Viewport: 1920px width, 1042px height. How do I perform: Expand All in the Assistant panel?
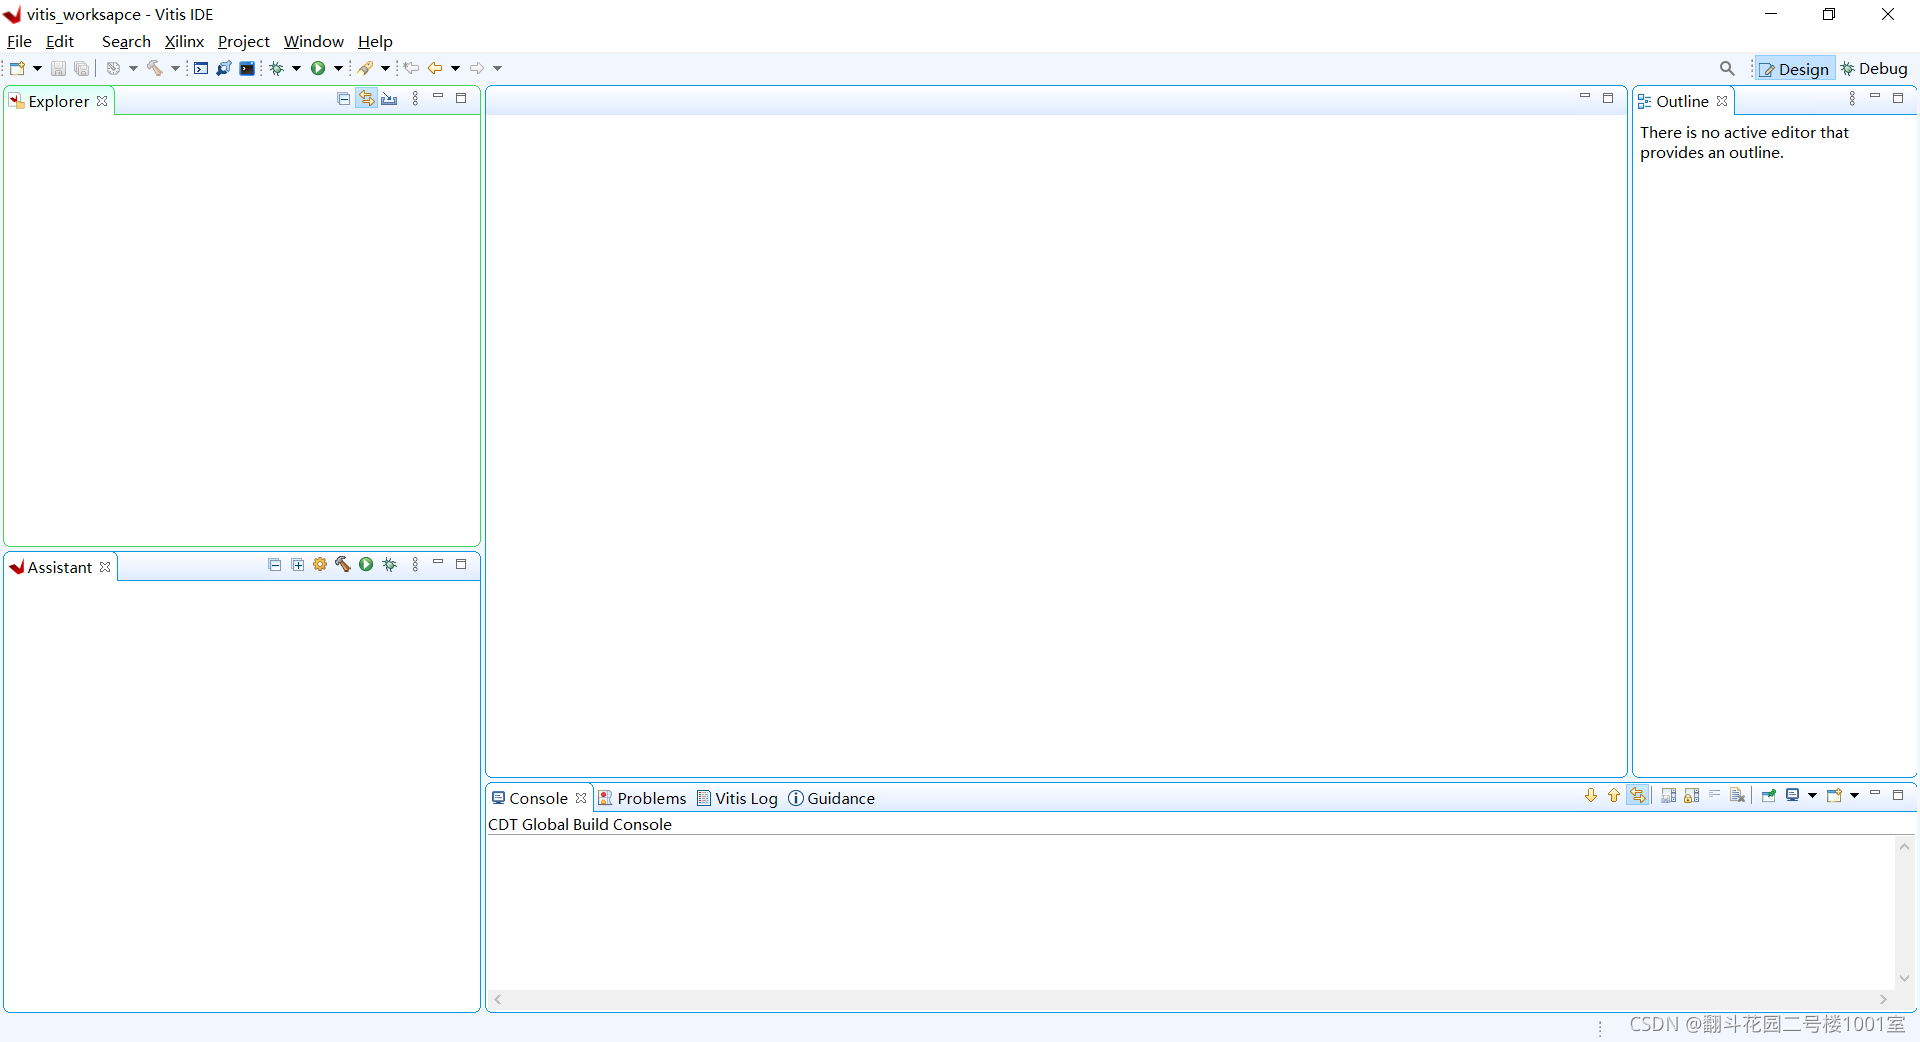297,564
